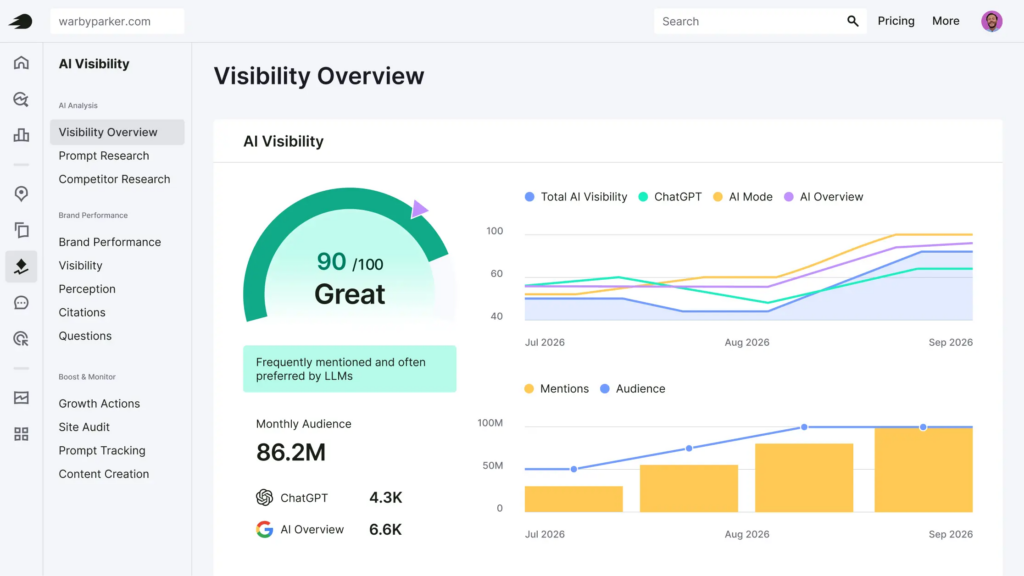
Task: Open the More menu in the header
Action: 945,21
